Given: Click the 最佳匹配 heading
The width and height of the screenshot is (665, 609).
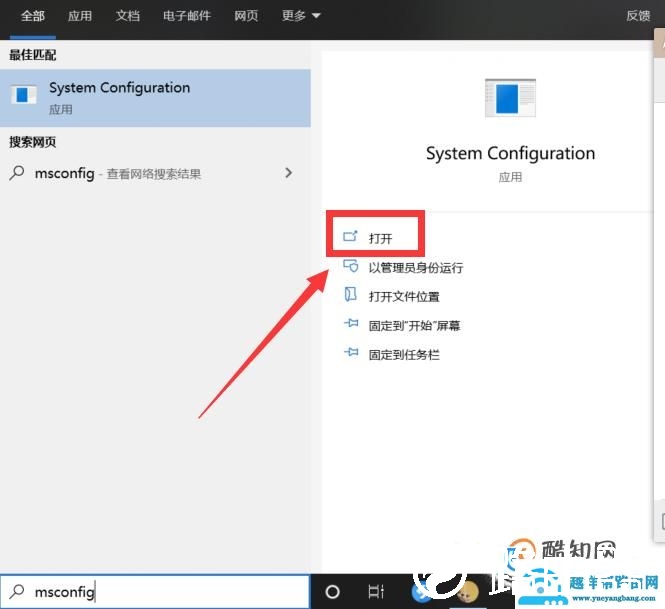Looking at the screenshot, I should click(x=33, y=55).
